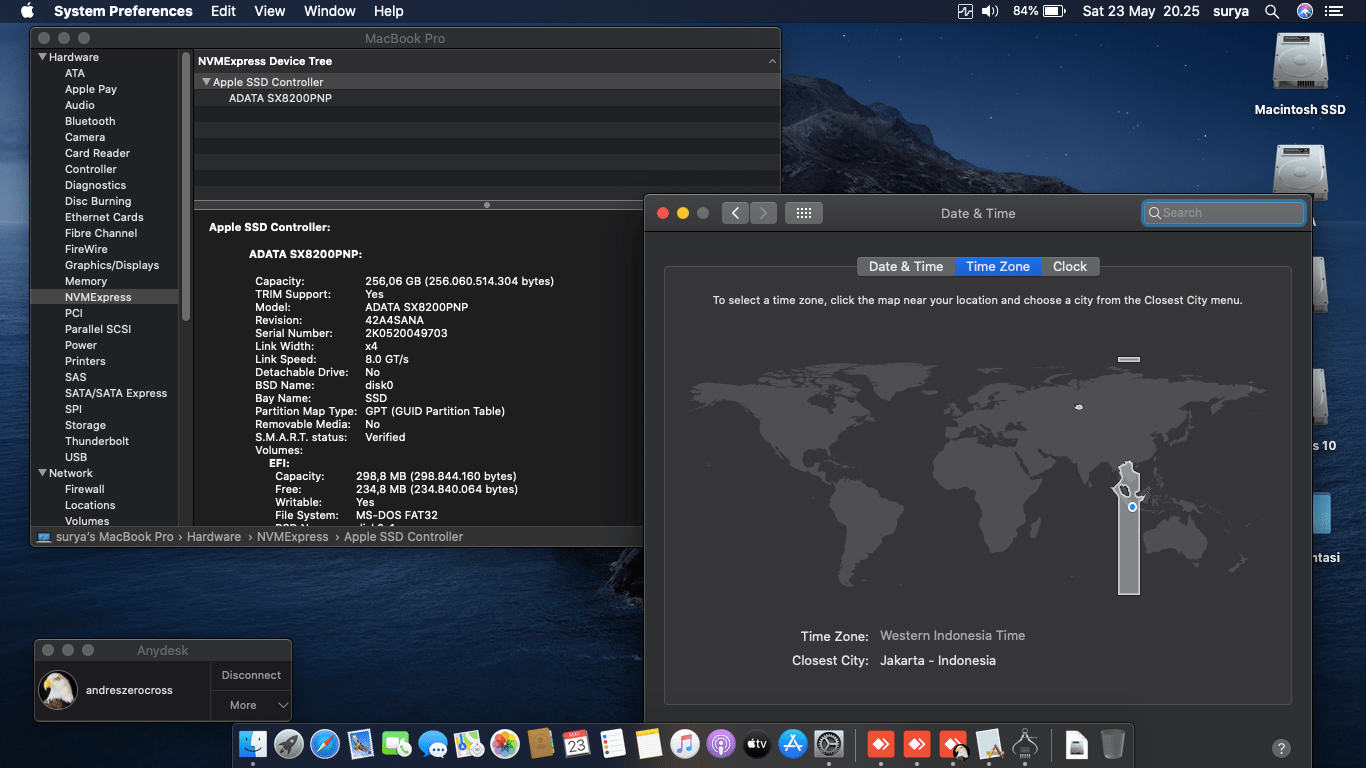1366x768 pixels.
Task: Click the Western Indonesia Time value
Action: (x=952, y=635)
